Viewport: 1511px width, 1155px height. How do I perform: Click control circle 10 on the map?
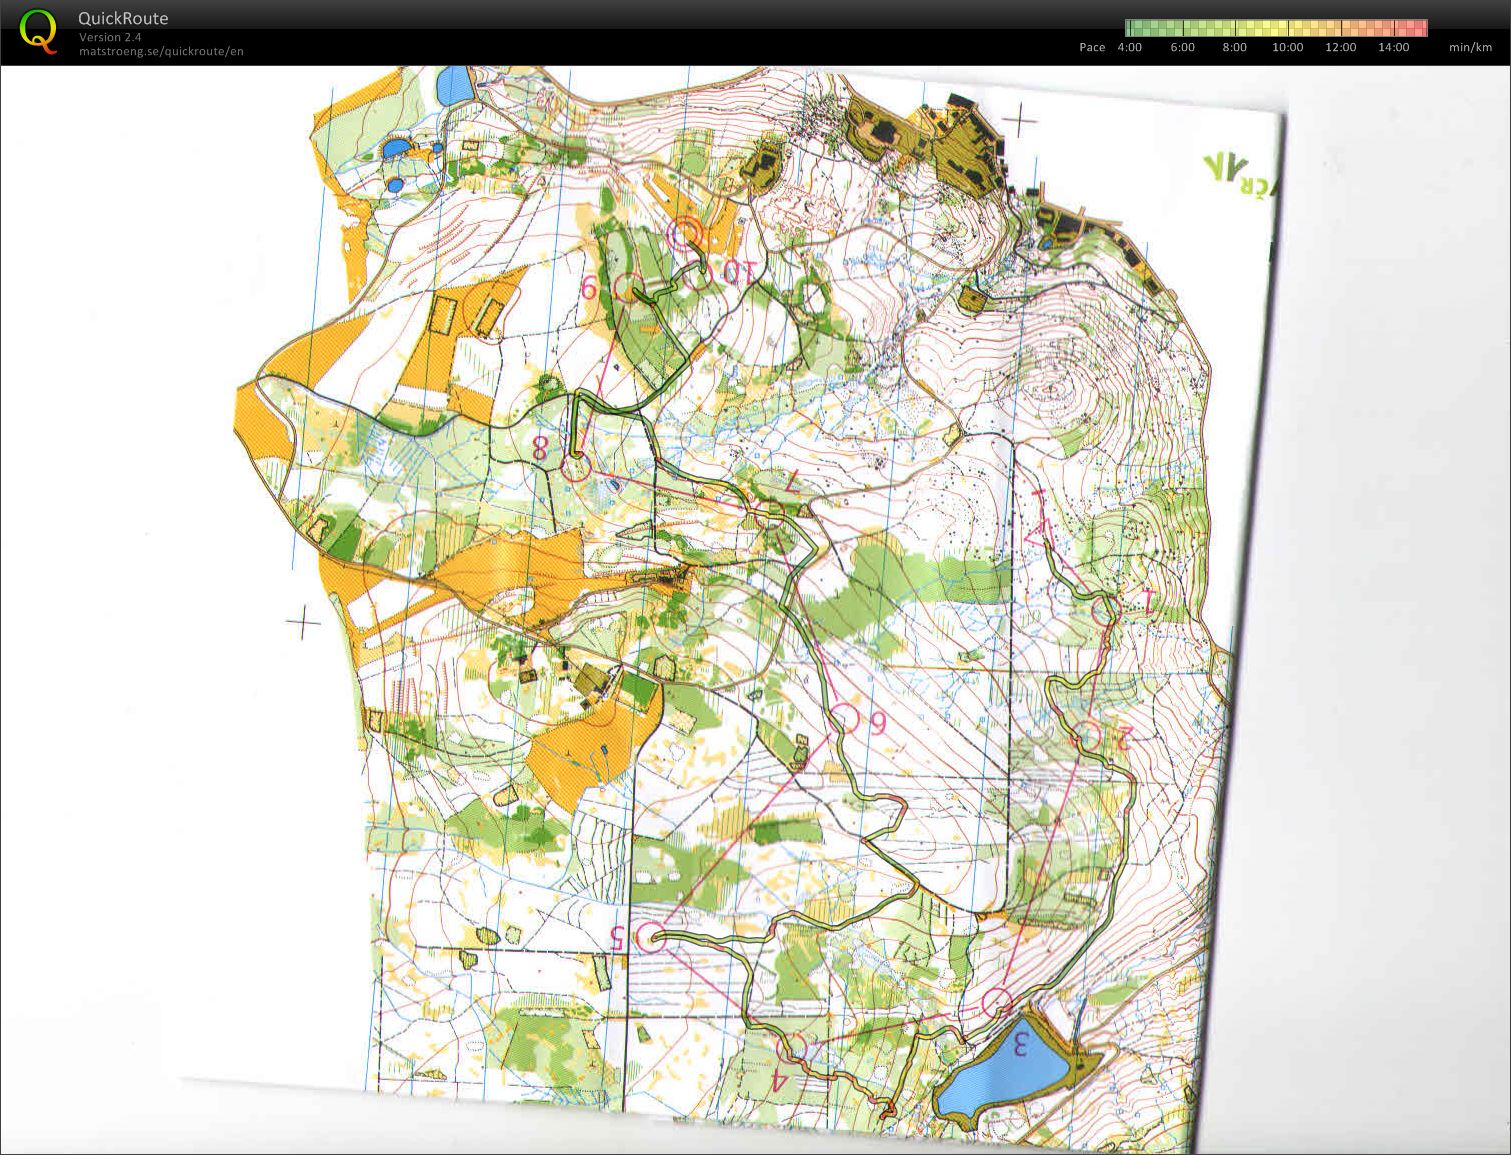[x=700, y=274]
